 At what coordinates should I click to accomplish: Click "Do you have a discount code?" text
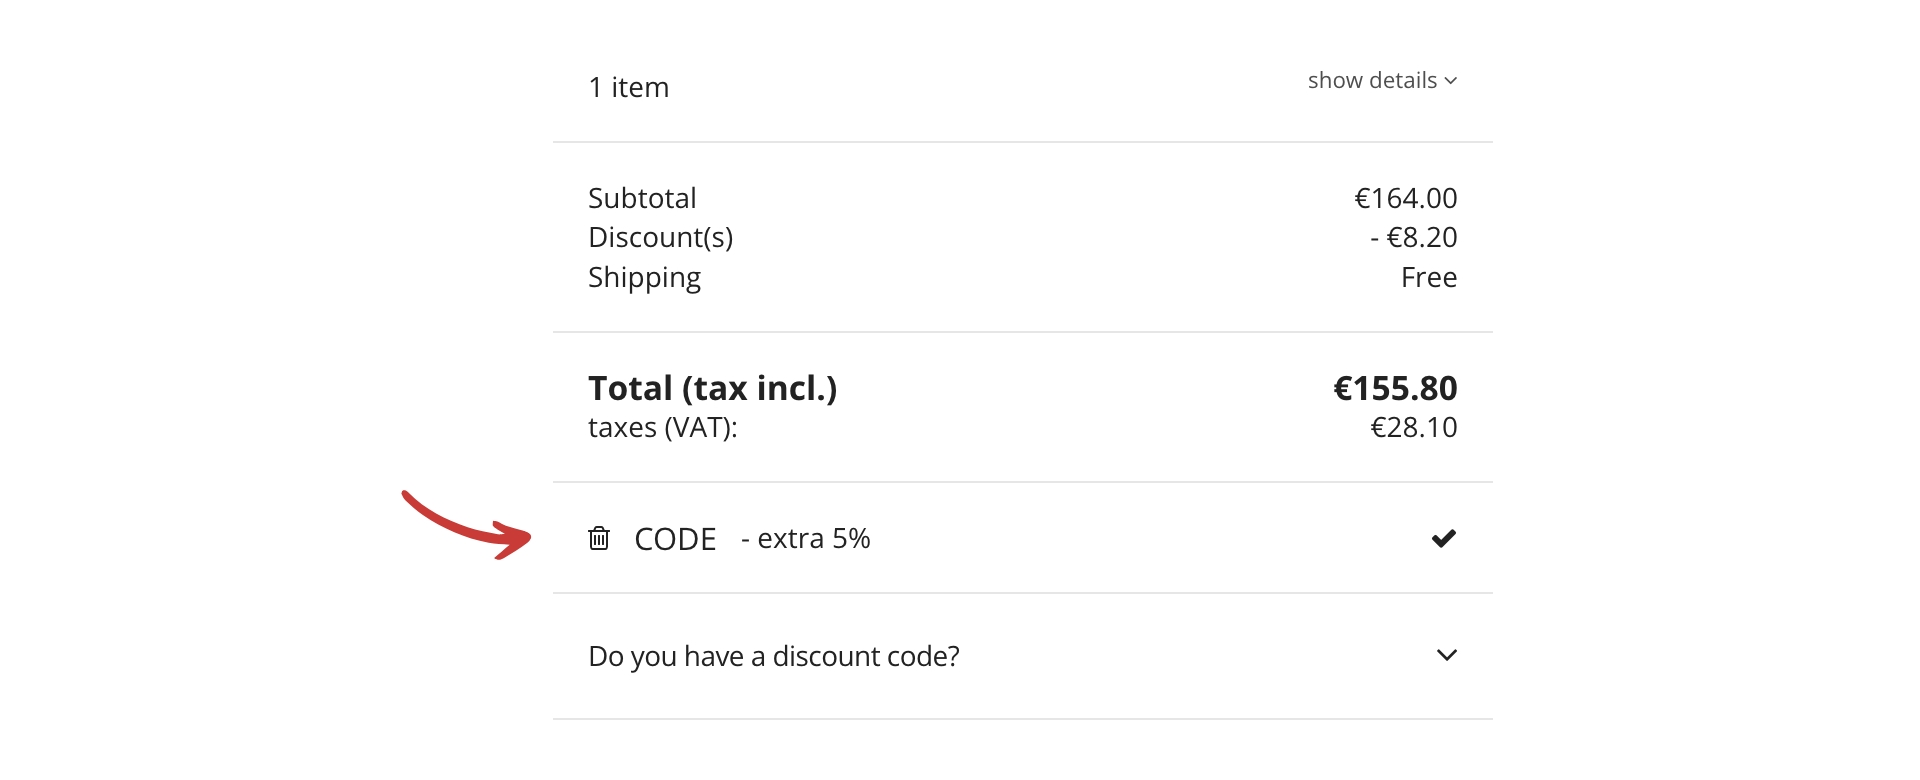pyautogui.click(x=773, y=656)
